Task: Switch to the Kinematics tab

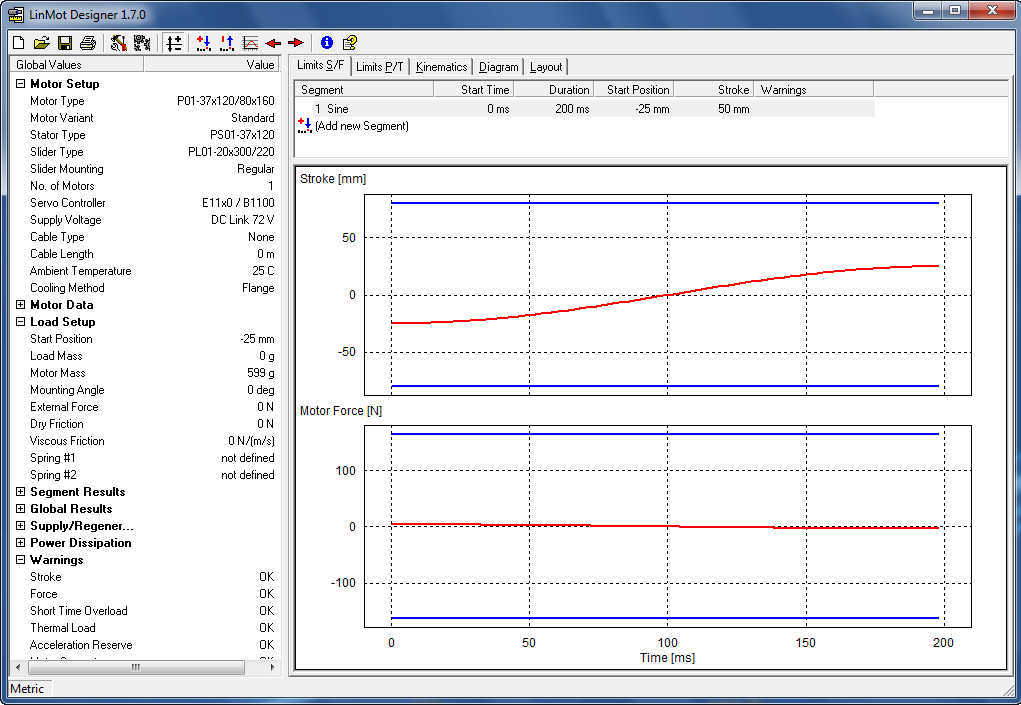Action: point(441,67)
